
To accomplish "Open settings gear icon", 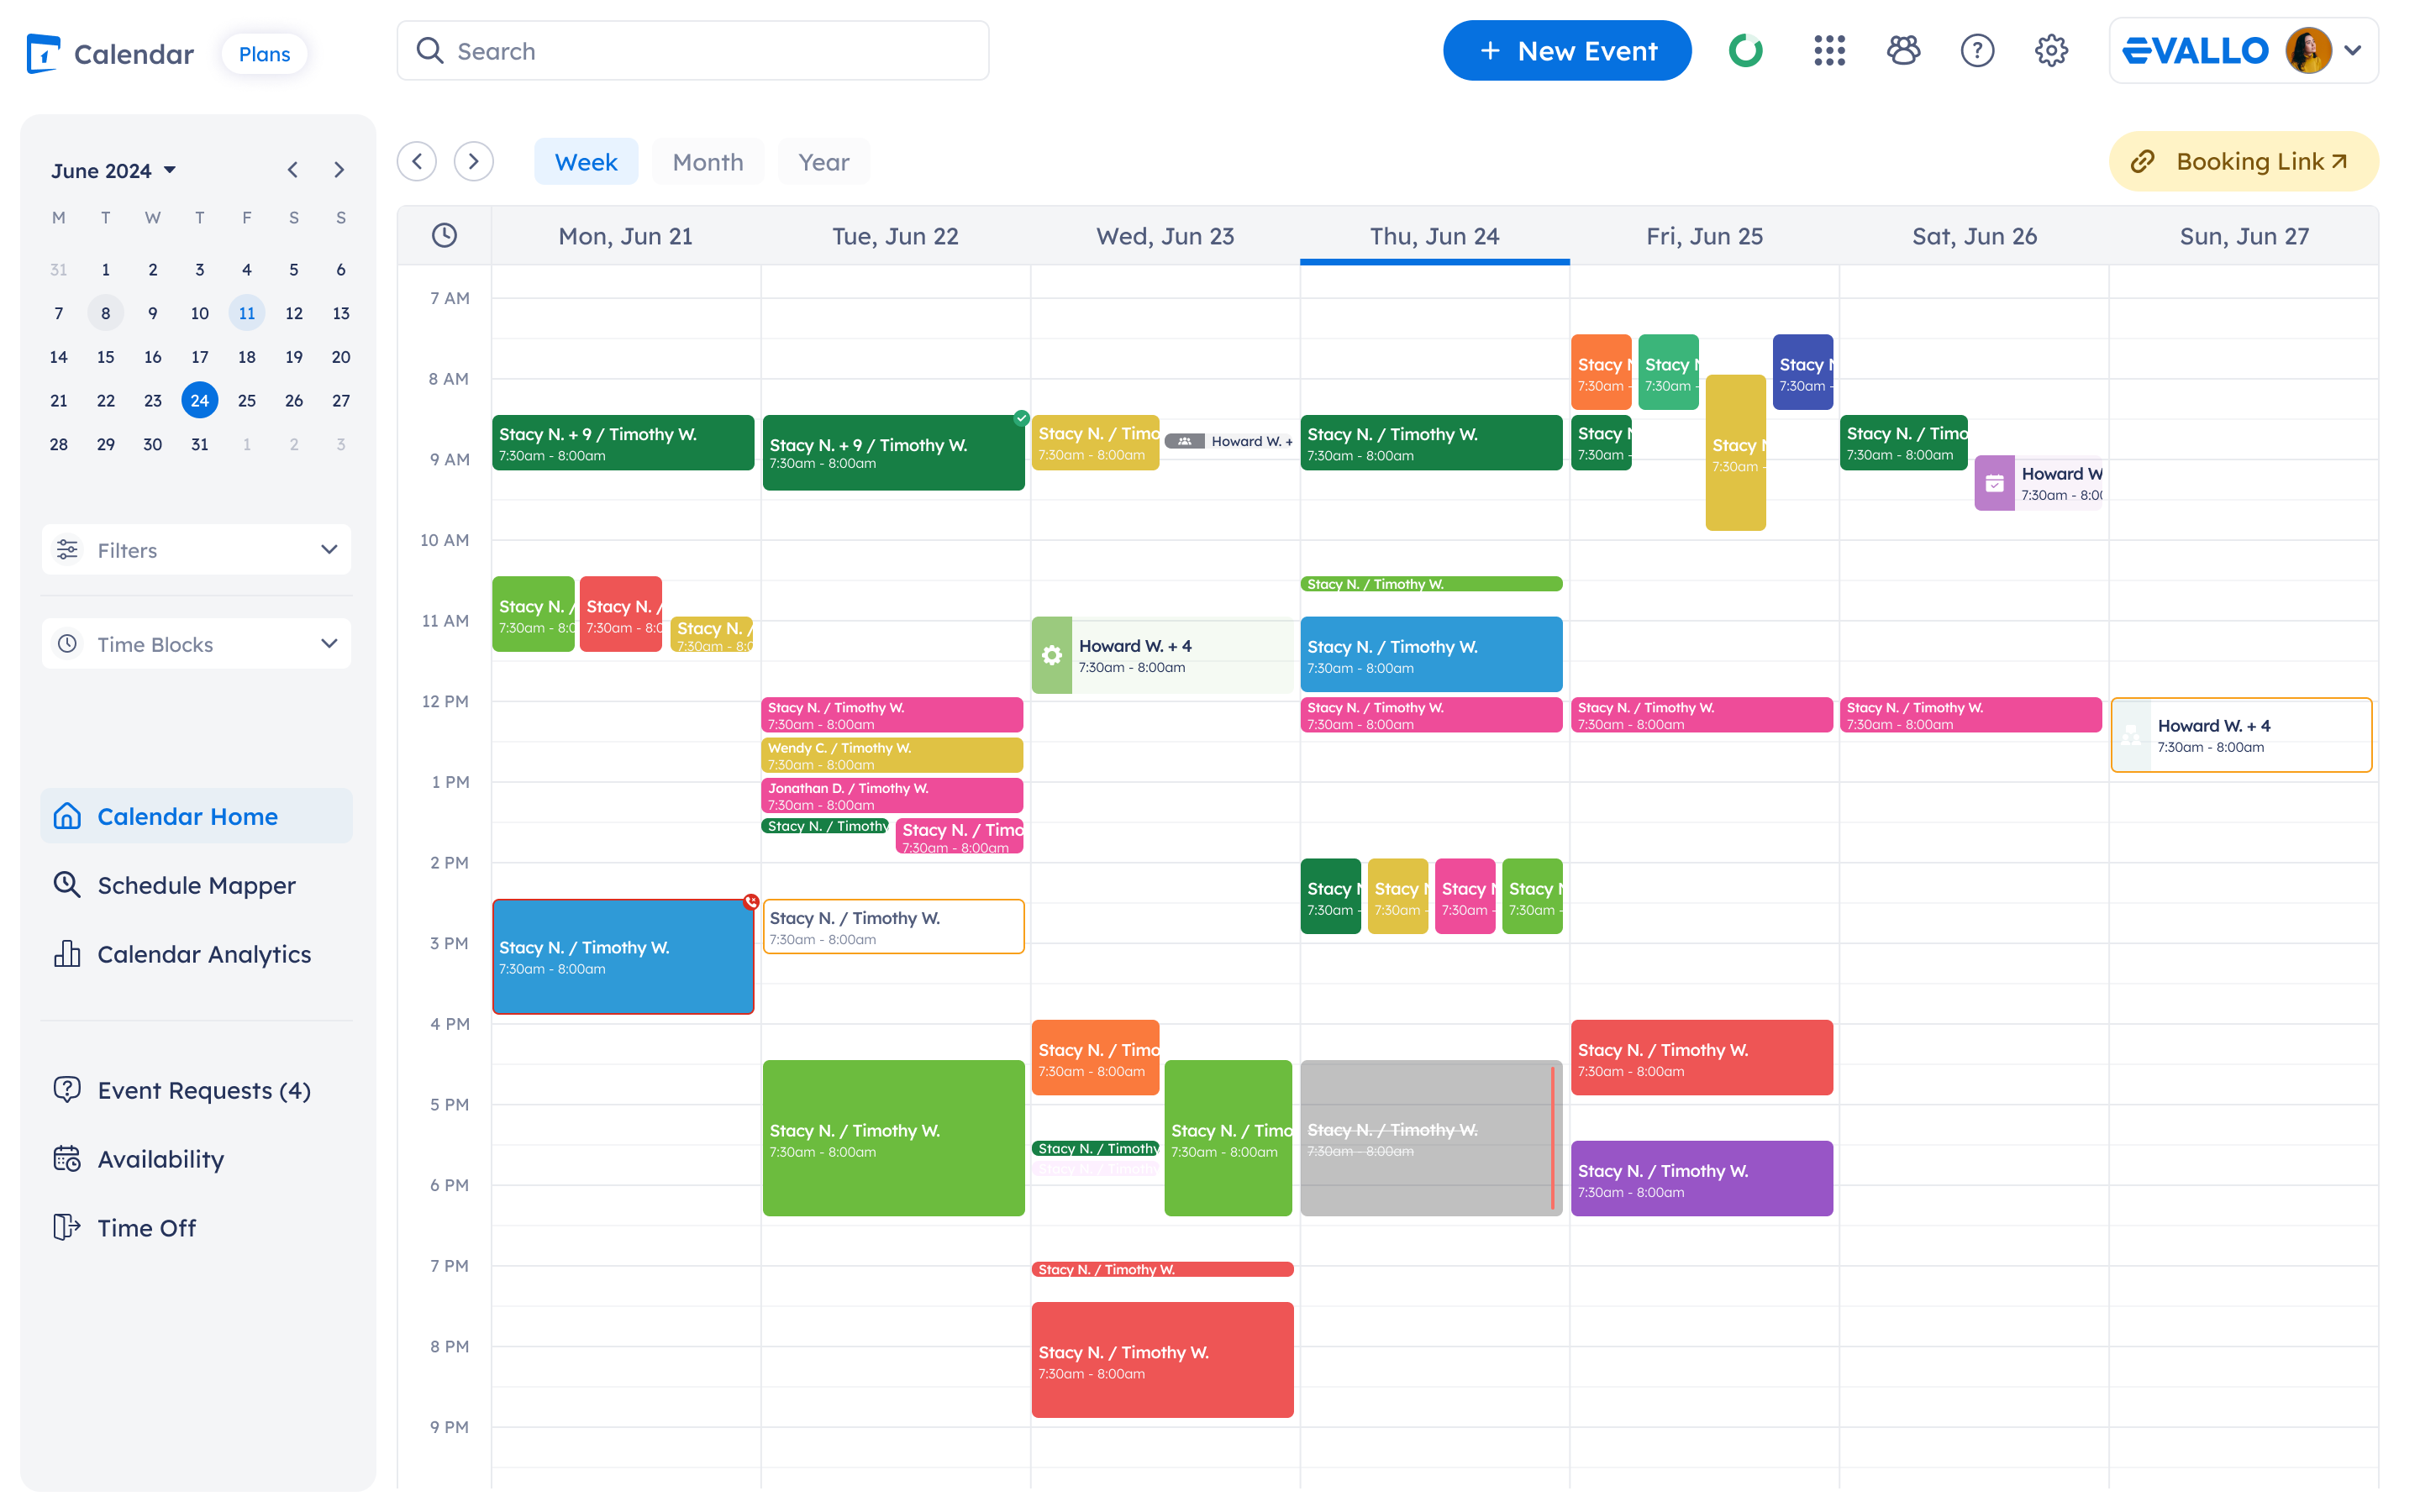I will 2051,51.
